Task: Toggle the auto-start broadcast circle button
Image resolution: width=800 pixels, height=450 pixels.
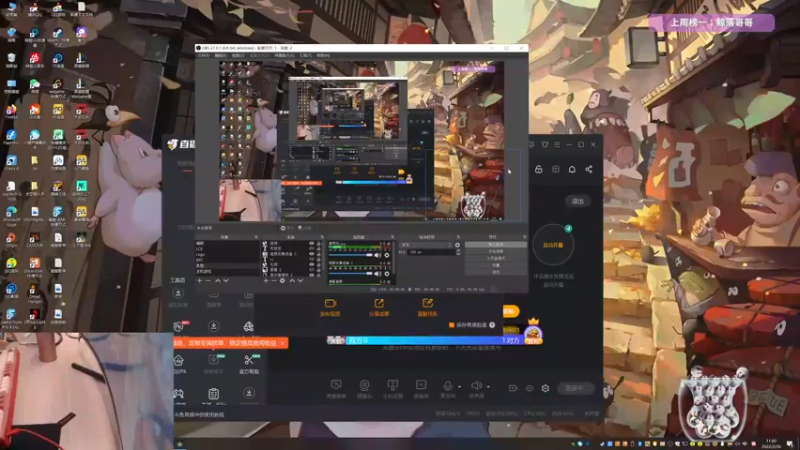Action: click(x=553, y=245)
